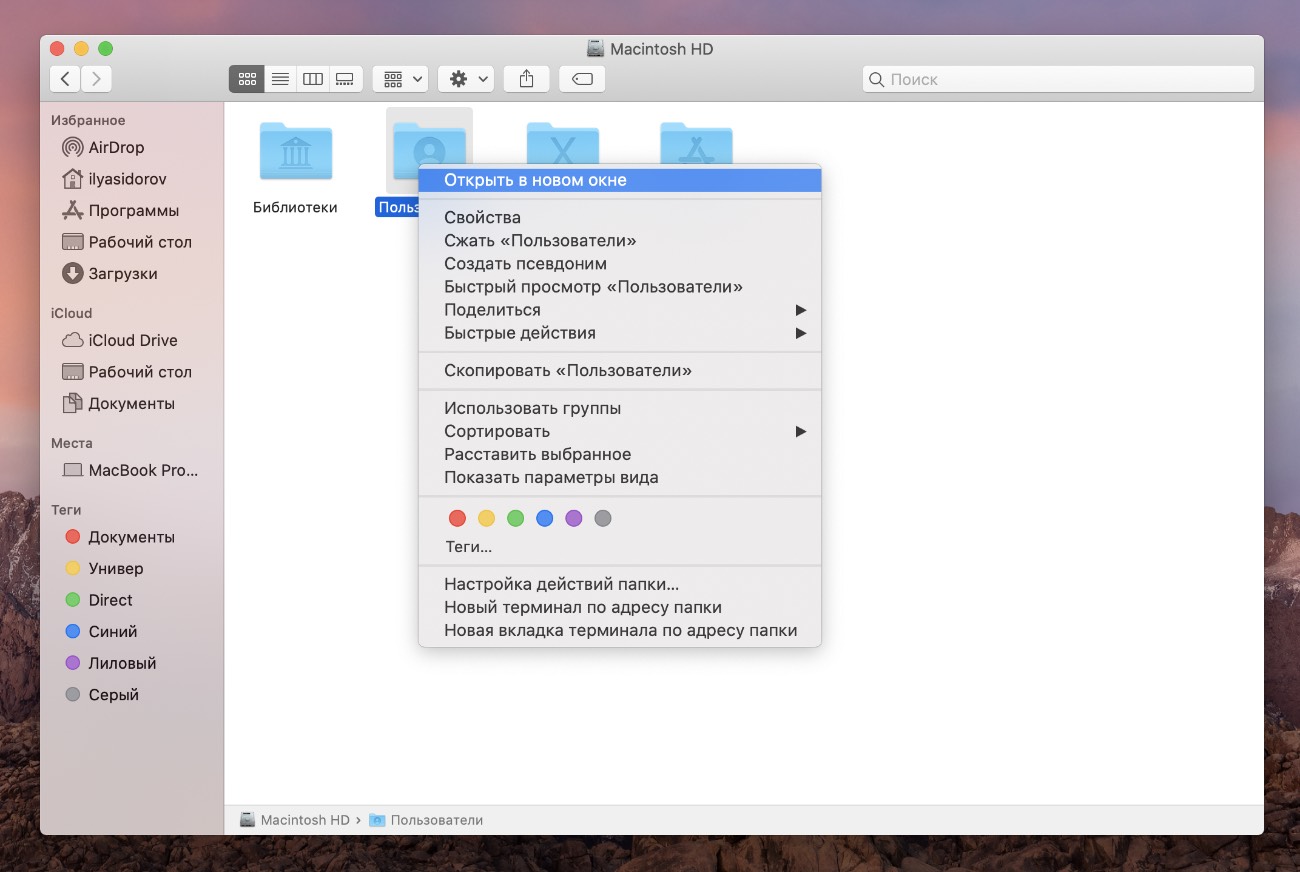Click Пользователи in the path bar
The height and width of the screenshot is (872, 1300).
click(427, 820)
